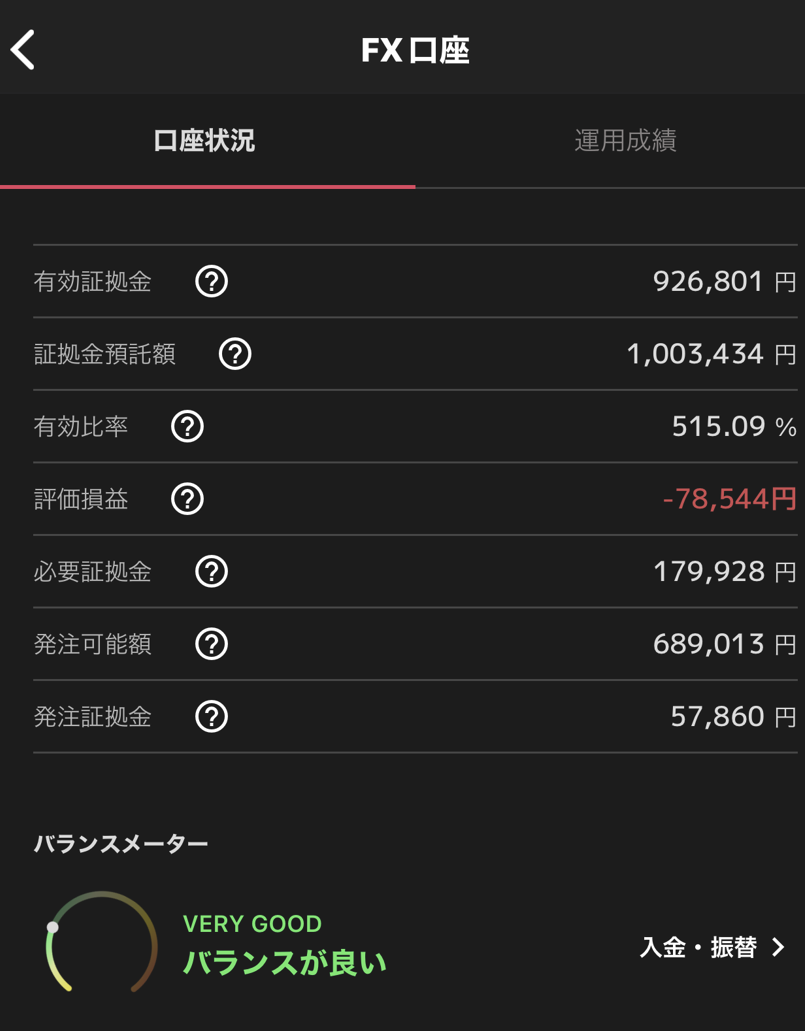
Task: Switch to the 運用成績 tab
Action: [625, 141]
